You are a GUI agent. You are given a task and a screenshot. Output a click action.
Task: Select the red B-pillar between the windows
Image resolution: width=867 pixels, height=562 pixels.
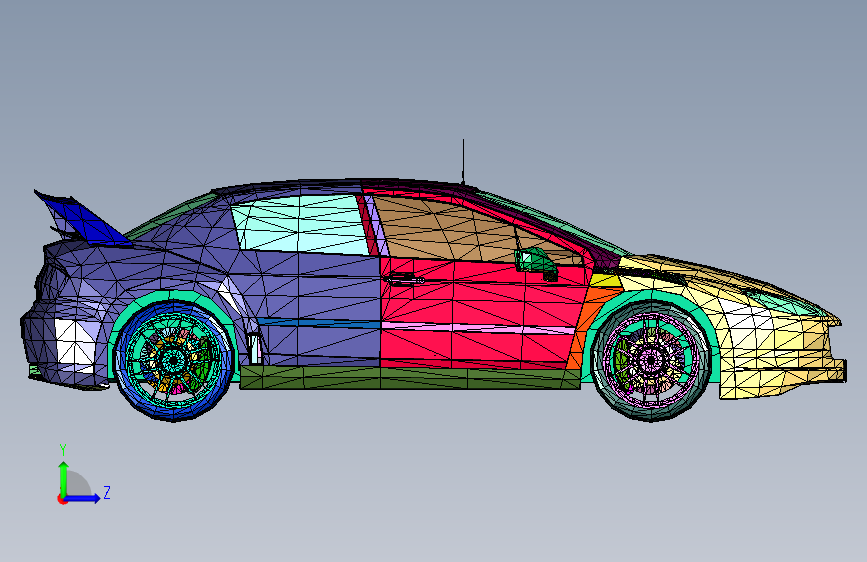tap(367, 225)
